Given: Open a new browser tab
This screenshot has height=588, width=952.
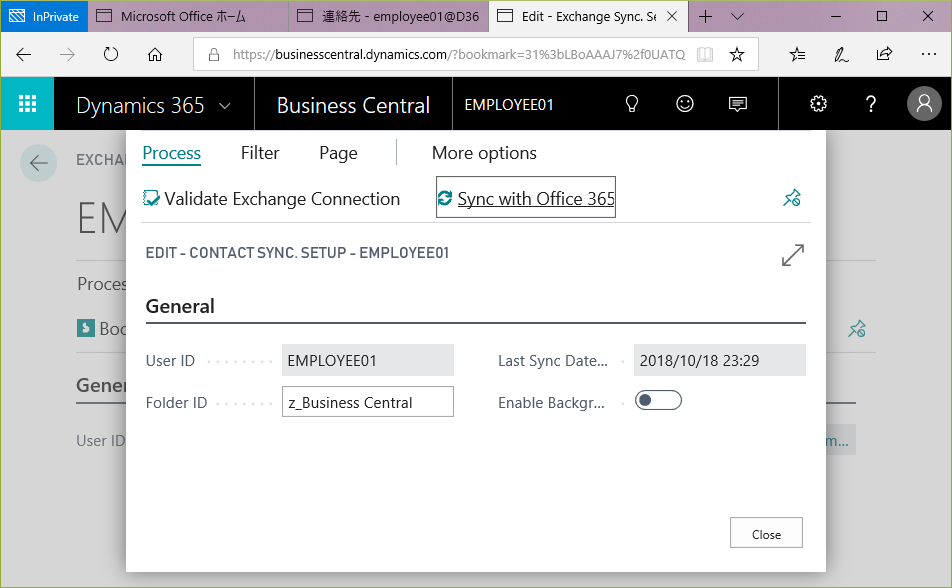Looking at the screenshot, I should click(706, 16).
